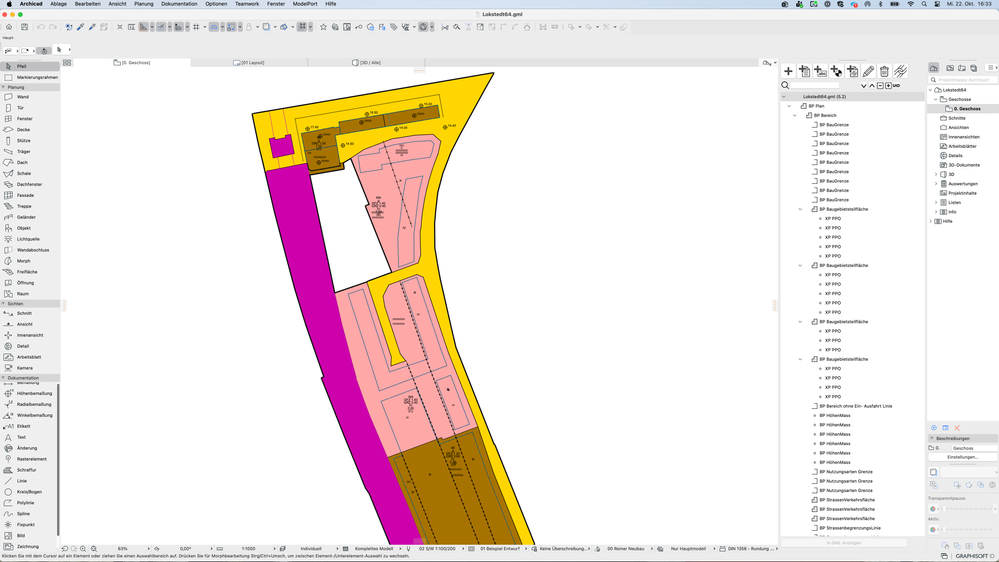
Task: Open the Dokumentation menu
Action: (x=179, y=4)
